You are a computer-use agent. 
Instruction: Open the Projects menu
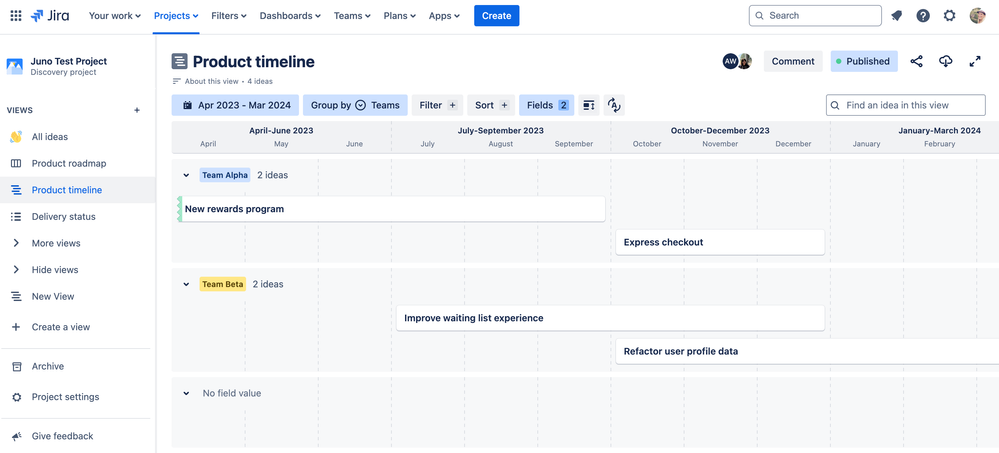176,16
